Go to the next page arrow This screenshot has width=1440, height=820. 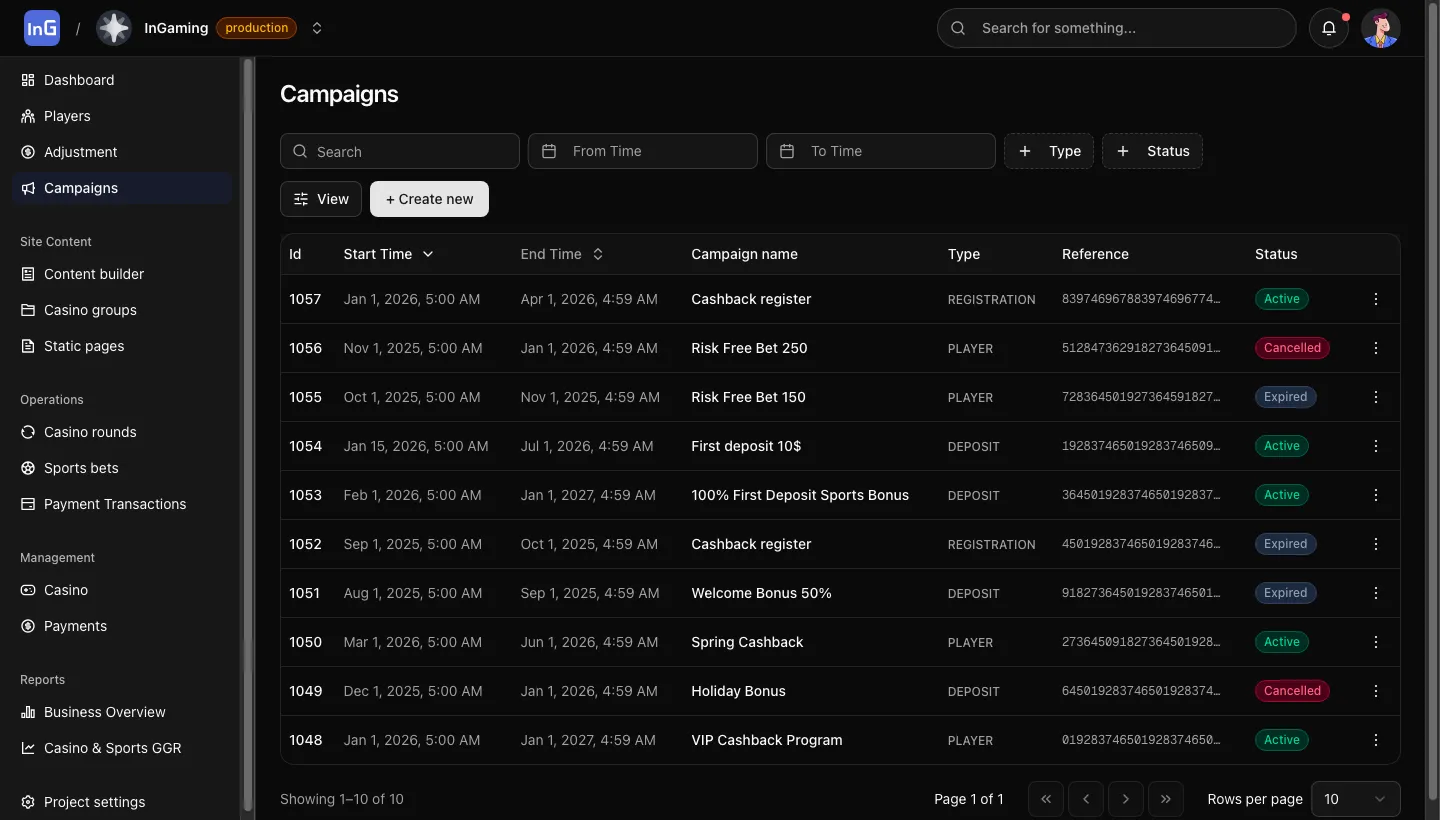pos(1126,799)
